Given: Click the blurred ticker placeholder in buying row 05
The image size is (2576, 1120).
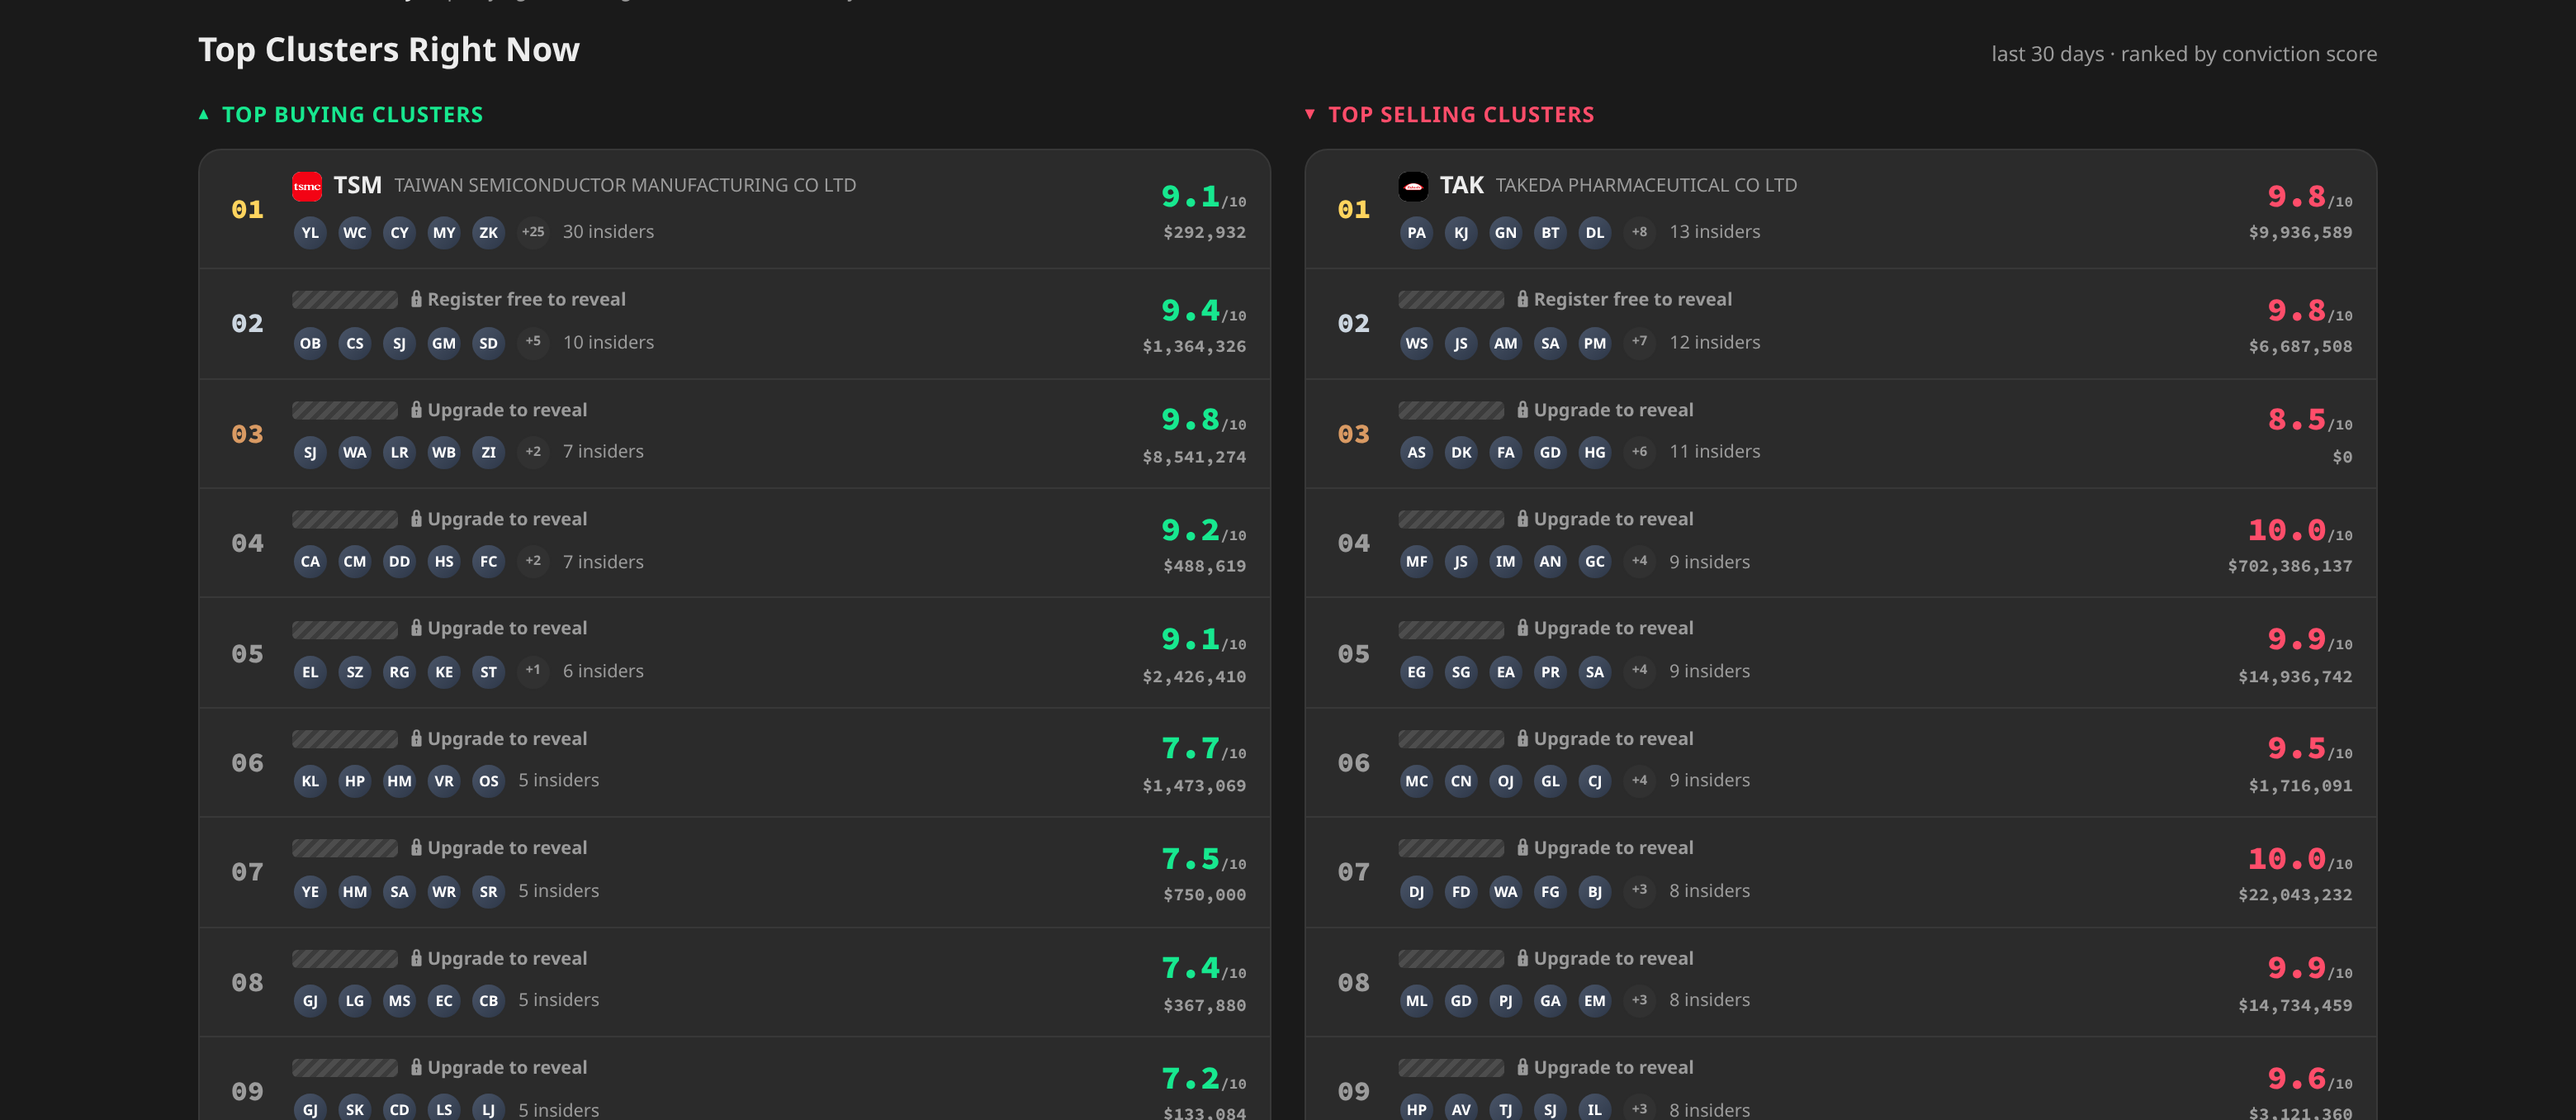Looking at the screenshot, I should pyautogui.click(x=345, y=629).
